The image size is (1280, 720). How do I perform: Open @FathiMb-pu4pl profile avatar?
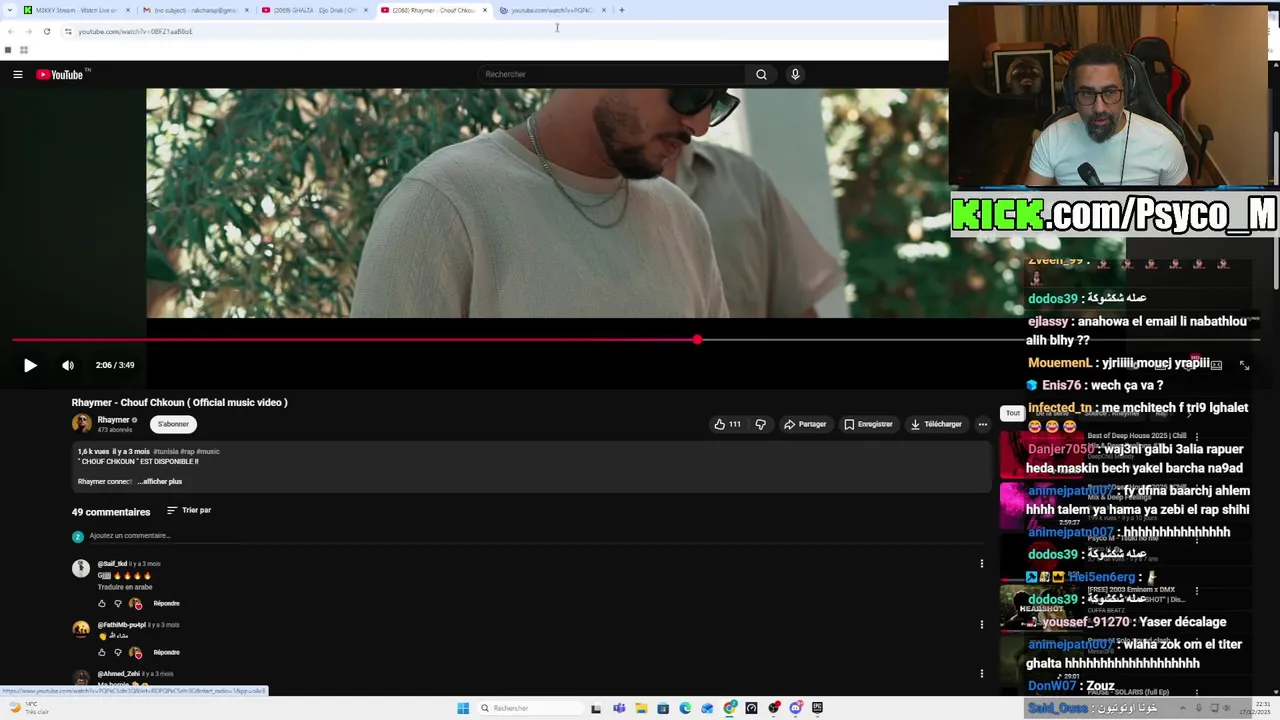coord(81,629)
